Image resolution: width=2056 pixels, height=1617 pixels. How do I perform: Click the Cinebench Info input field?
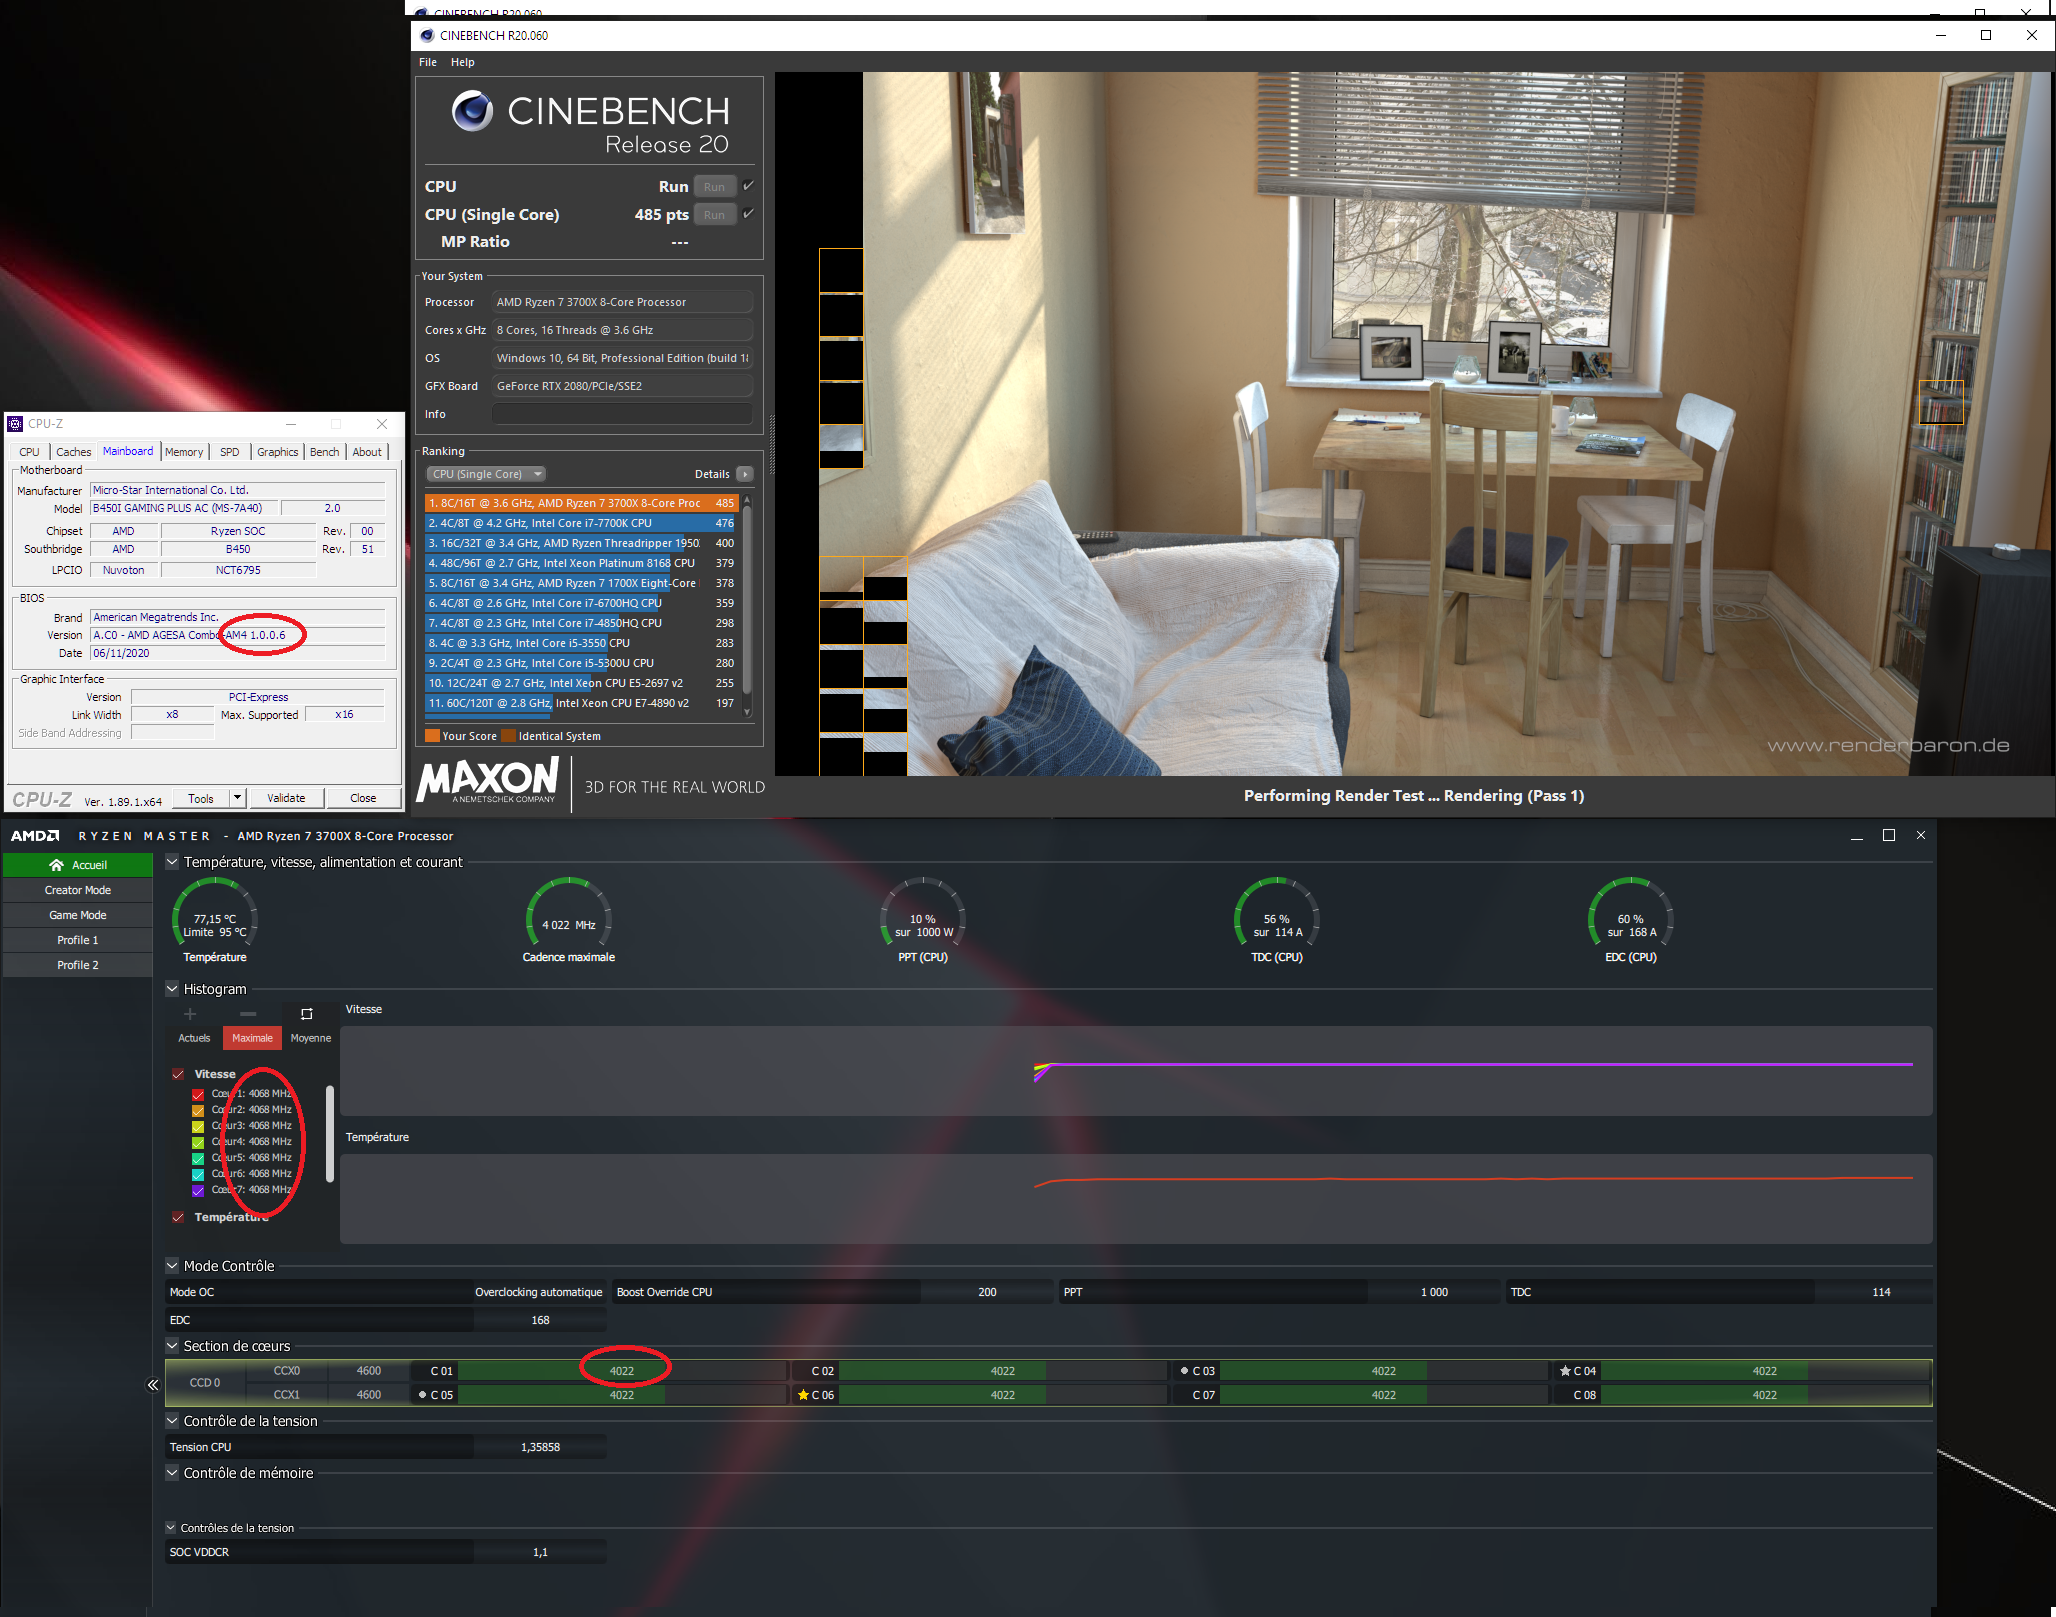(x=622, y=414)
